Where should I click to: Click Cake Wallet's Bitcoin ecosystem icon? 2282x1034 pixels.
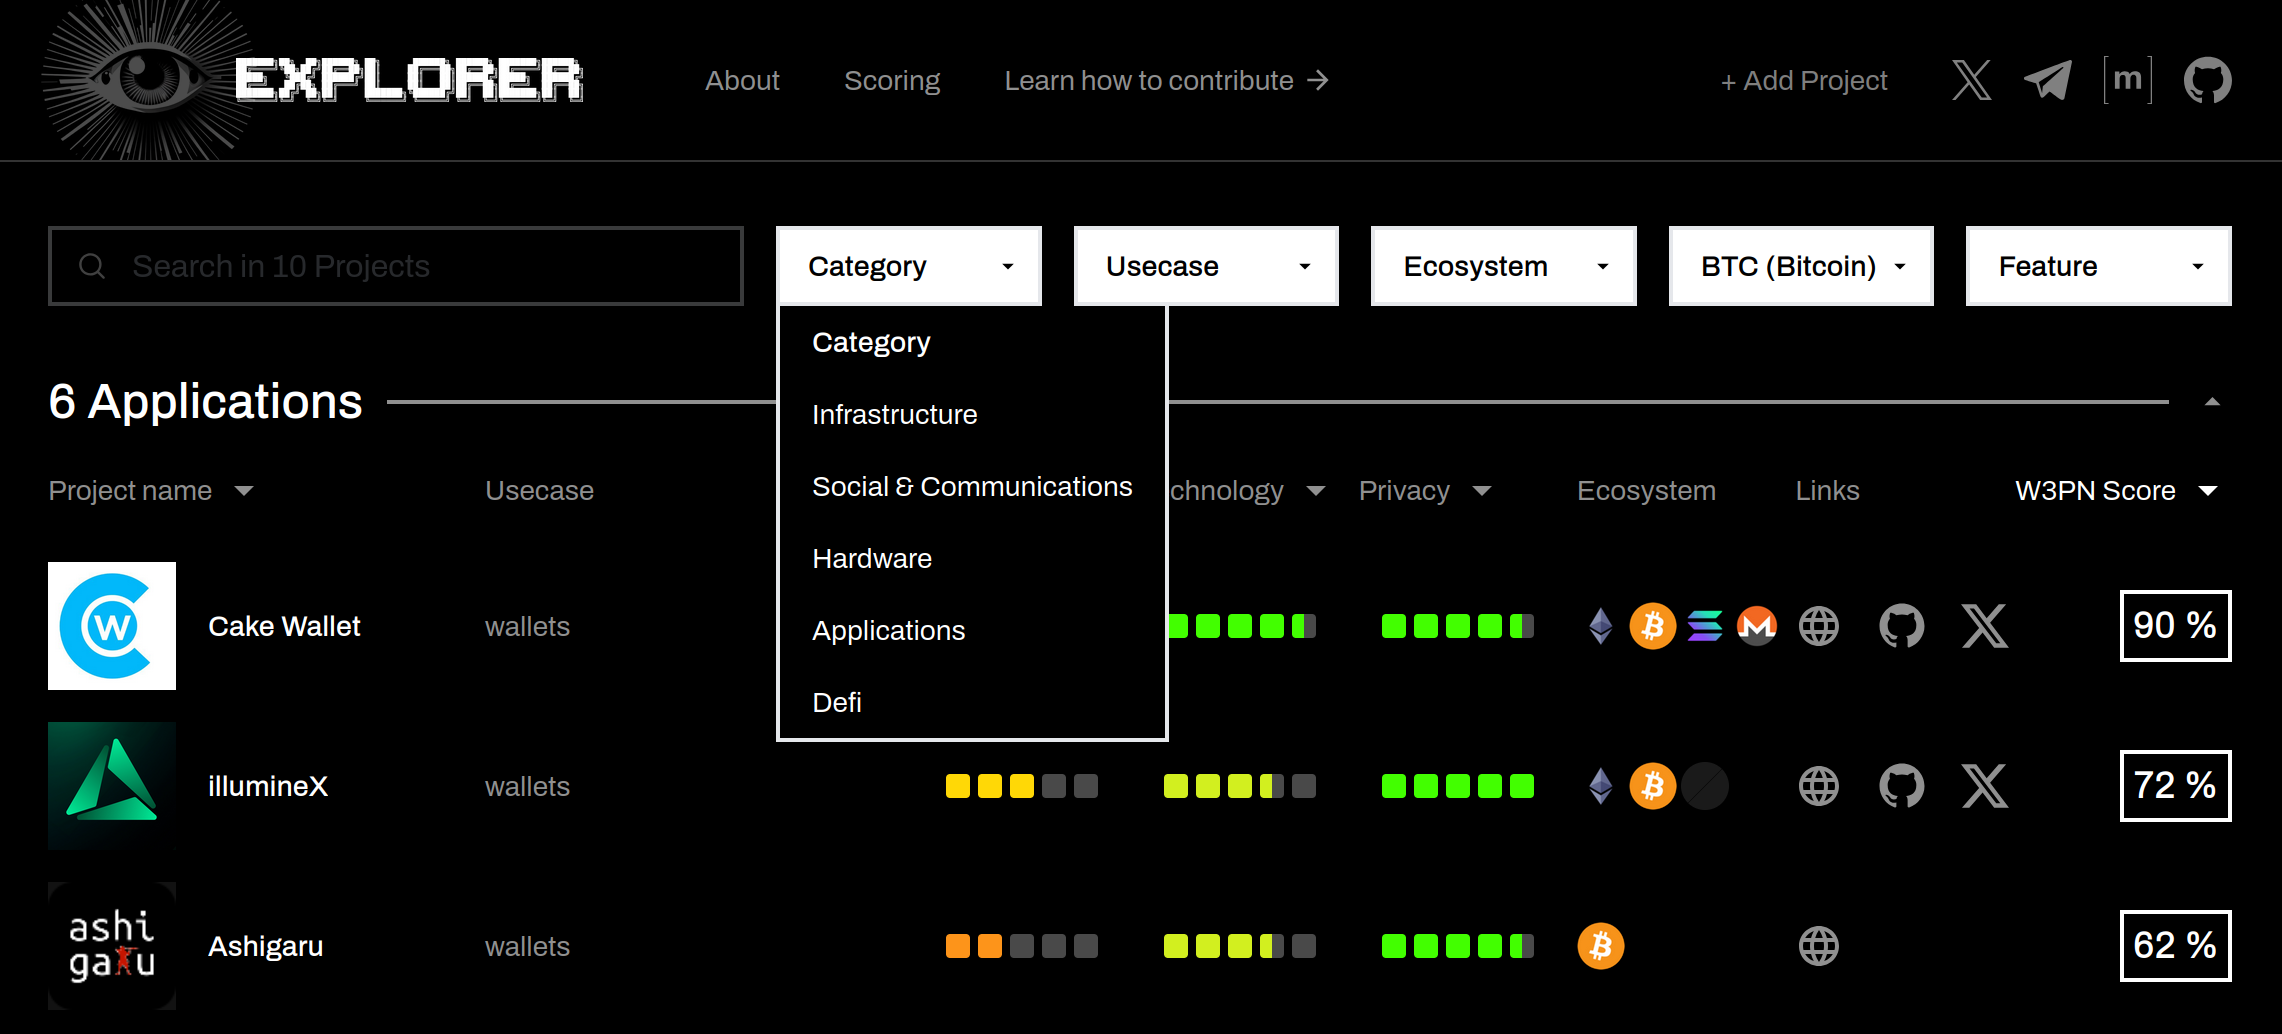tap(1653, 626)
